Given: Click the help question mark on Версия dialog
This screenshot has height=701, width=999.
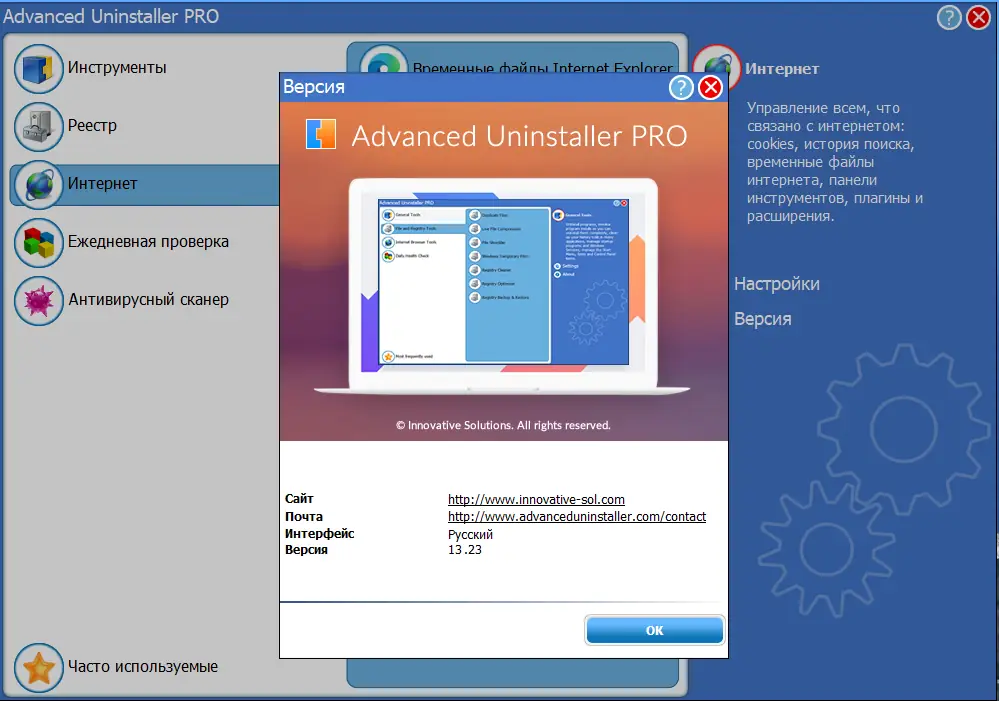Looking at the screenshot, I should coord(681,87).
